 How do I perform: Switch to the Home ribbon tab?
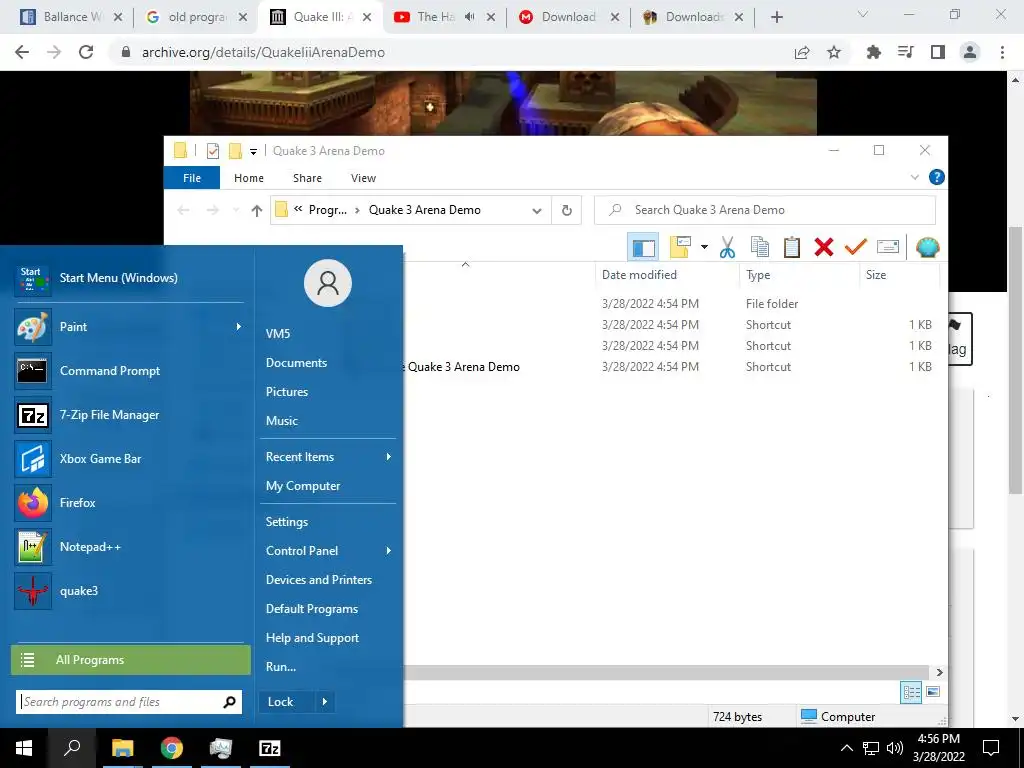pos(249,178)
